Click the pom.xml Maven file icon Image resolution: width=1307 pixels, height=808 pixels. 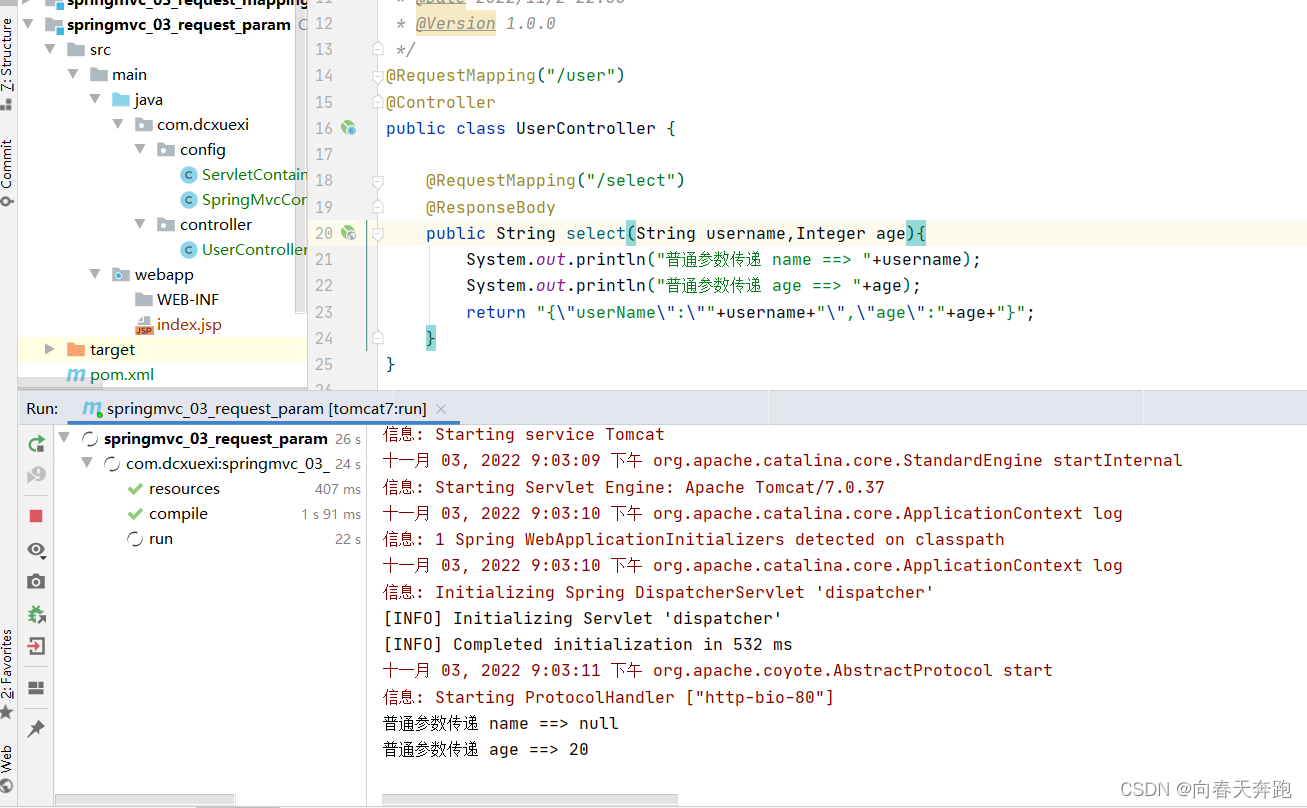[76, 375]
